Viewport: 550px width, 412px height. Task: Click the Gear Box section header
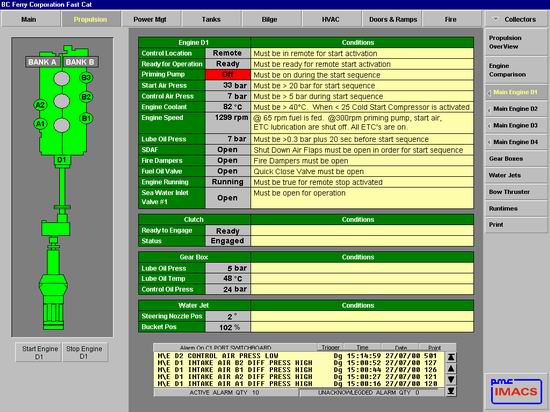[194, 257]
